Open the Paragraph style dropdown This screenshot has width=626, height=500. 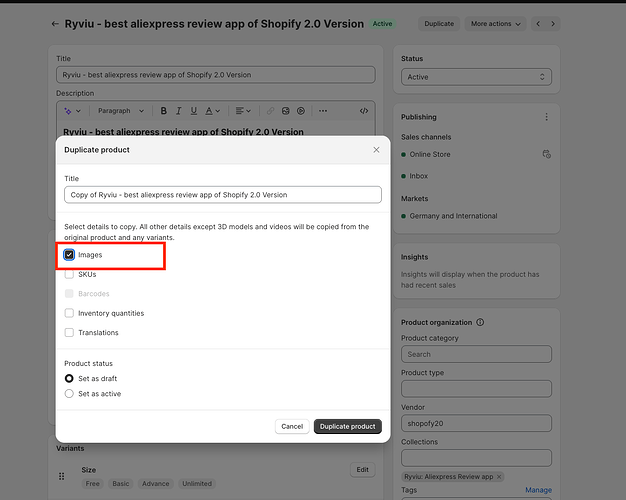tap(121, 111)
